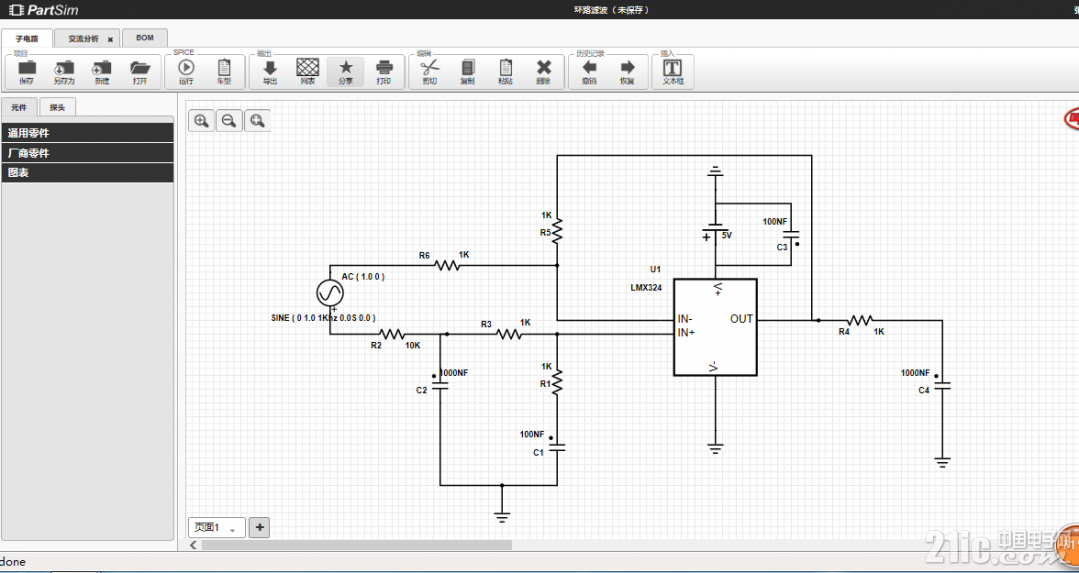
Task: Open the 探头 sidebar tab
Action: (x=58, y=107)
